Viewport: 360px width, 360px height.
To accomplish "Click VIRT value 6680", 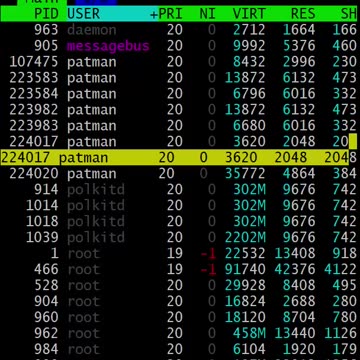I will point(249,126).
